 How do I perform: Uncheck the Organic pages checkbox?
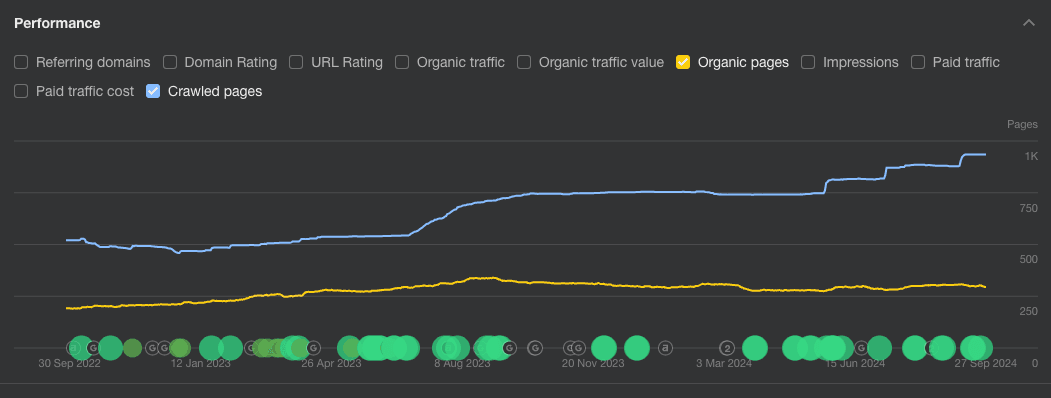coord(683,62)
